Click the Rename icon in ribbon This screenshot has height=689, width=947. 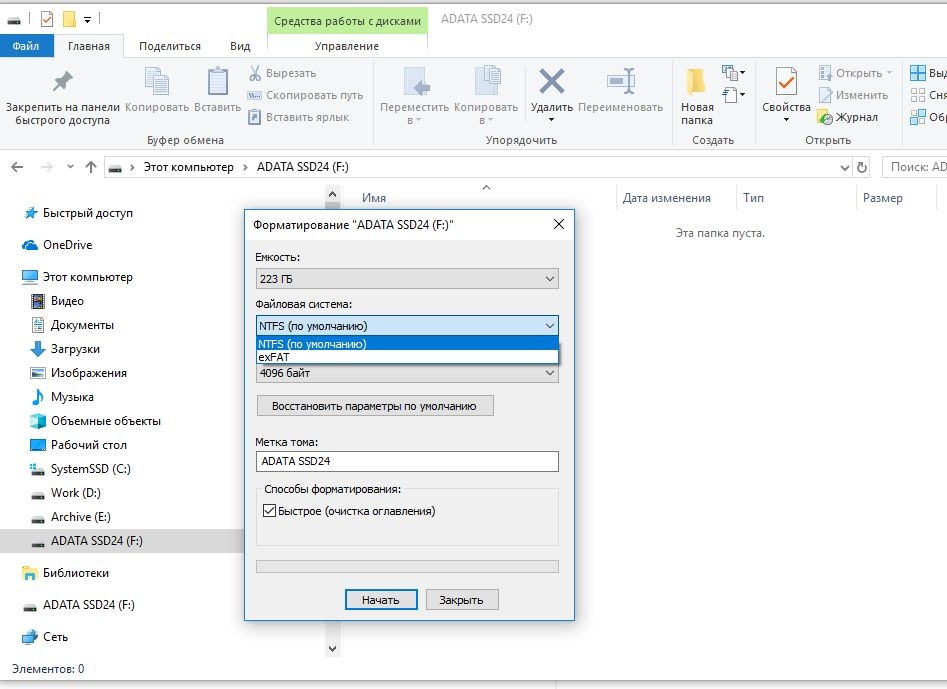[620, 82]
